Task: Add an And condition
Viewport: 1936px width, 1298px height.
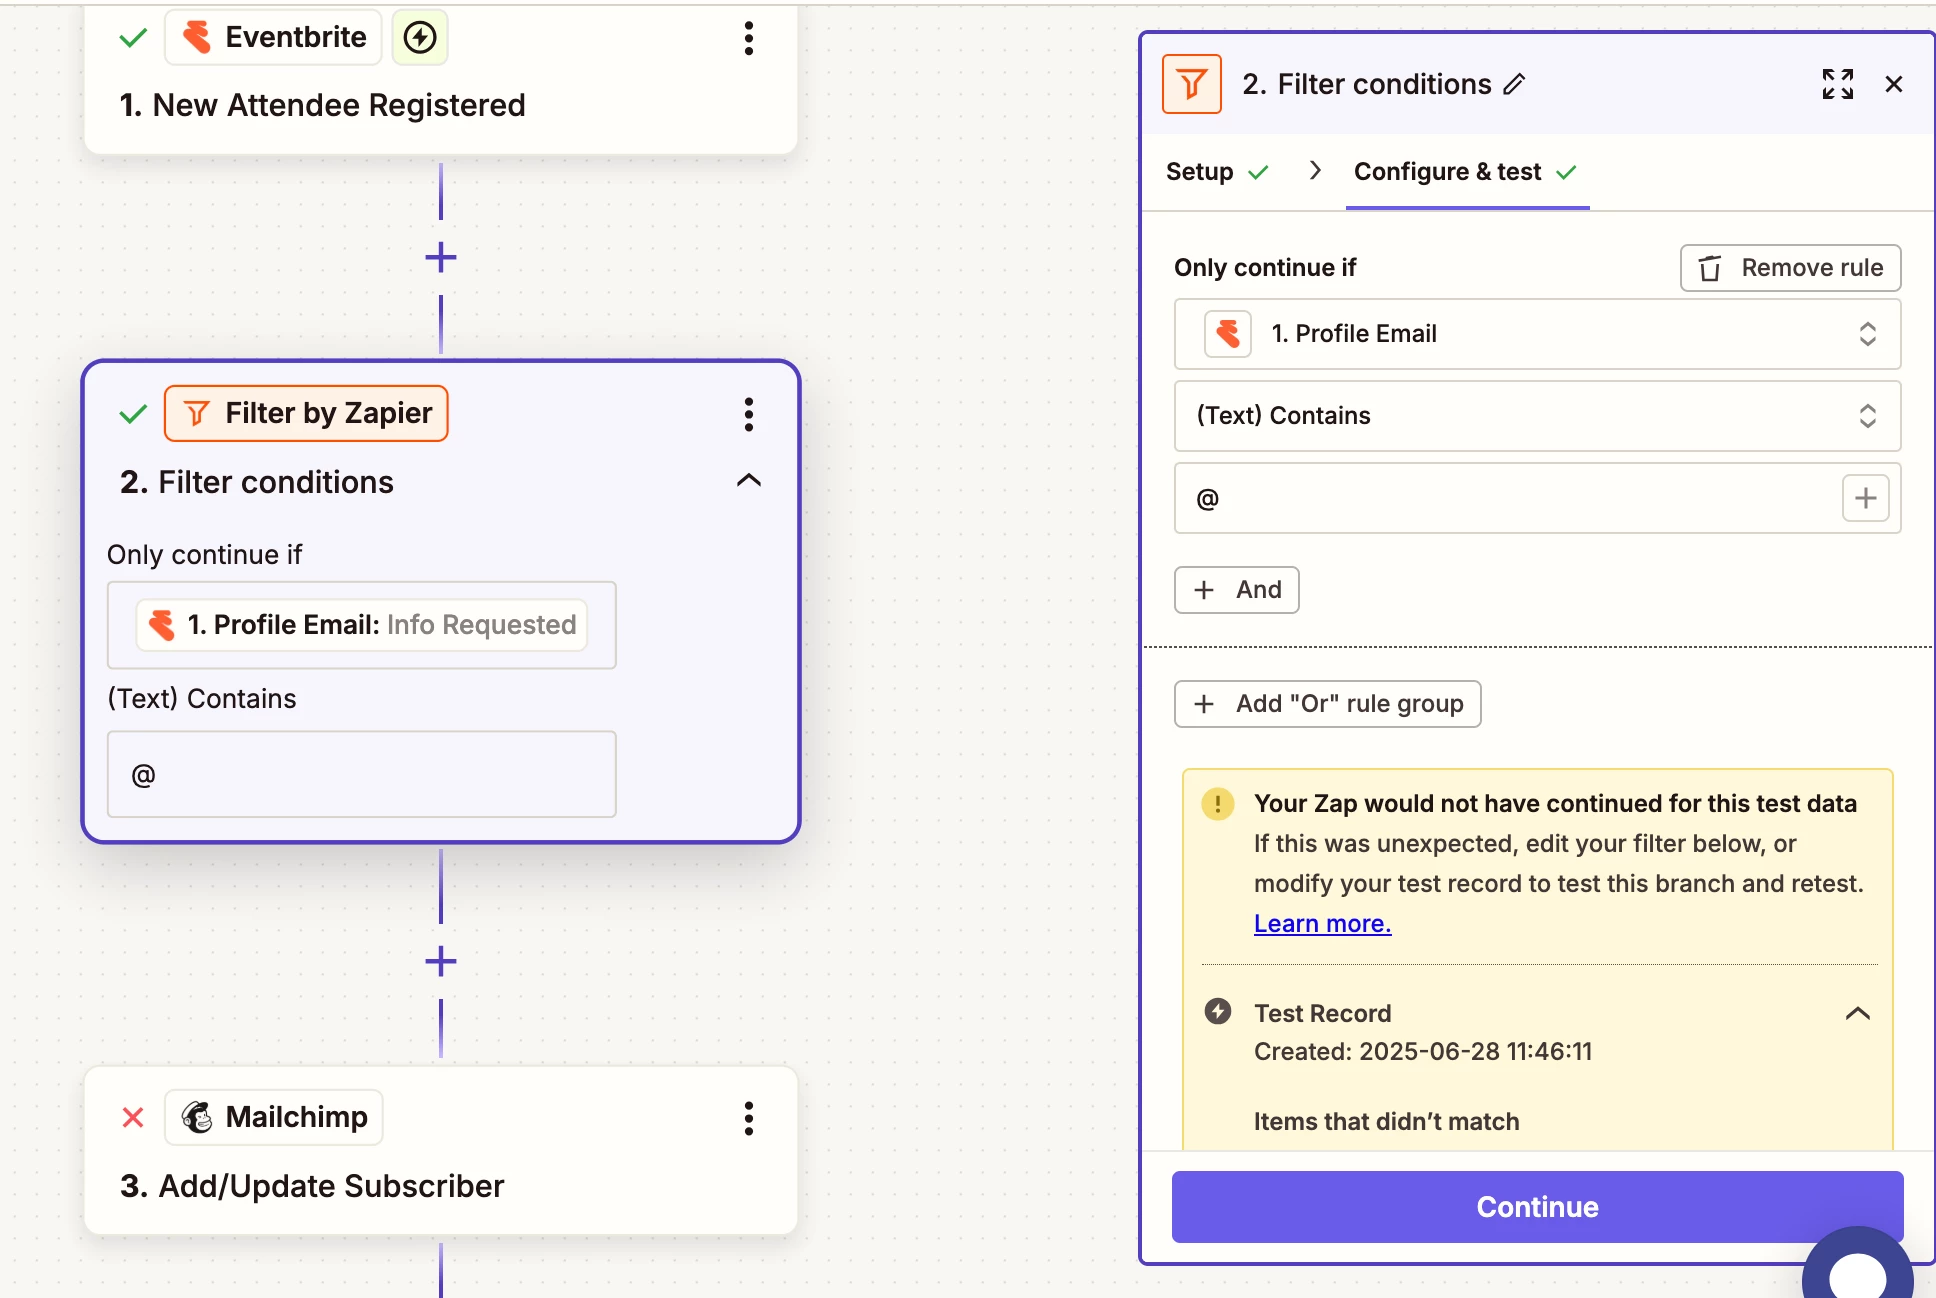Action: click(1237, 590)
